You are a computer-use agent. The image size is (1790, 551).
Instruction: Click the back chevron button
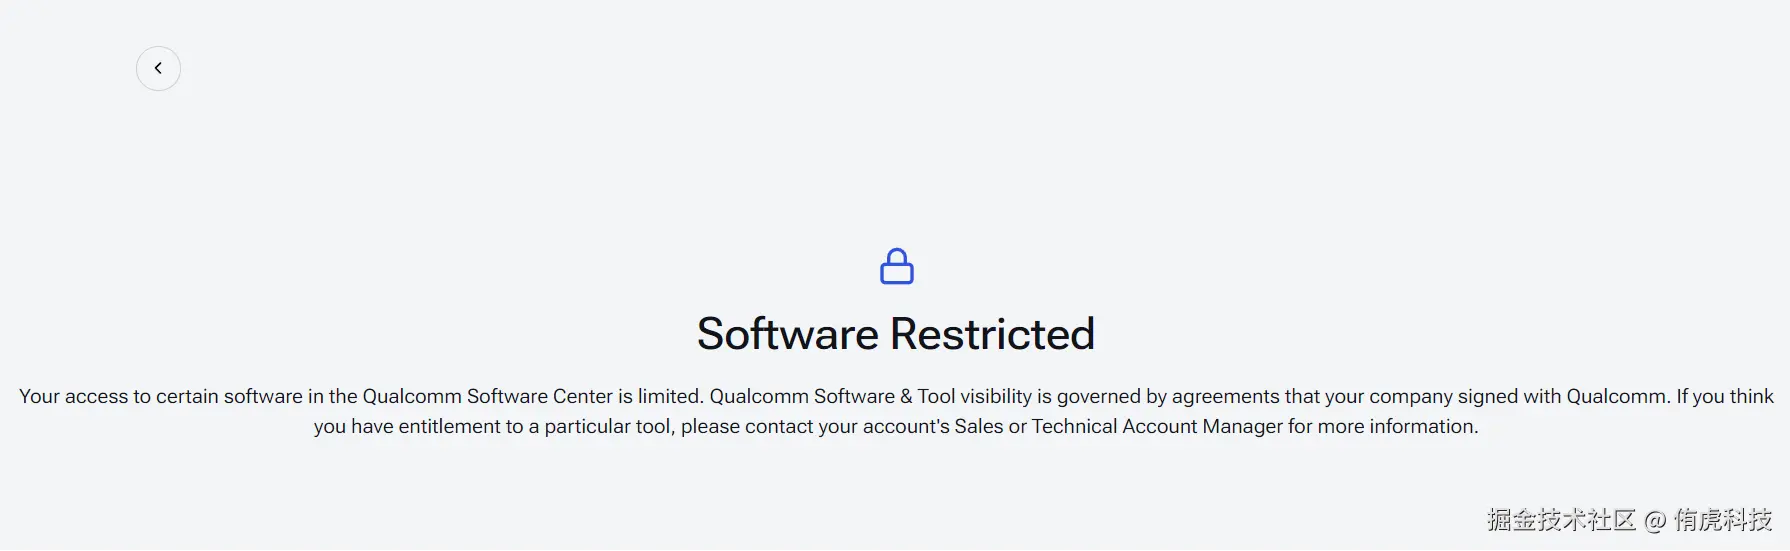coord(158,68)
